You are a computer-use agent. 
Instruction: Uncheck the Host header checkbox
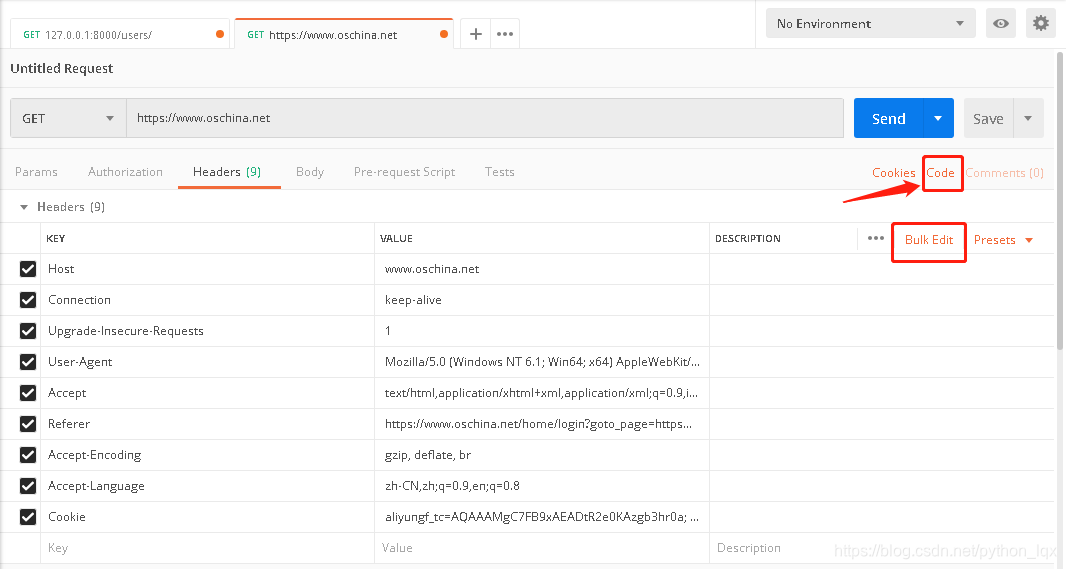pyautogui.click(x=28, y=269)
